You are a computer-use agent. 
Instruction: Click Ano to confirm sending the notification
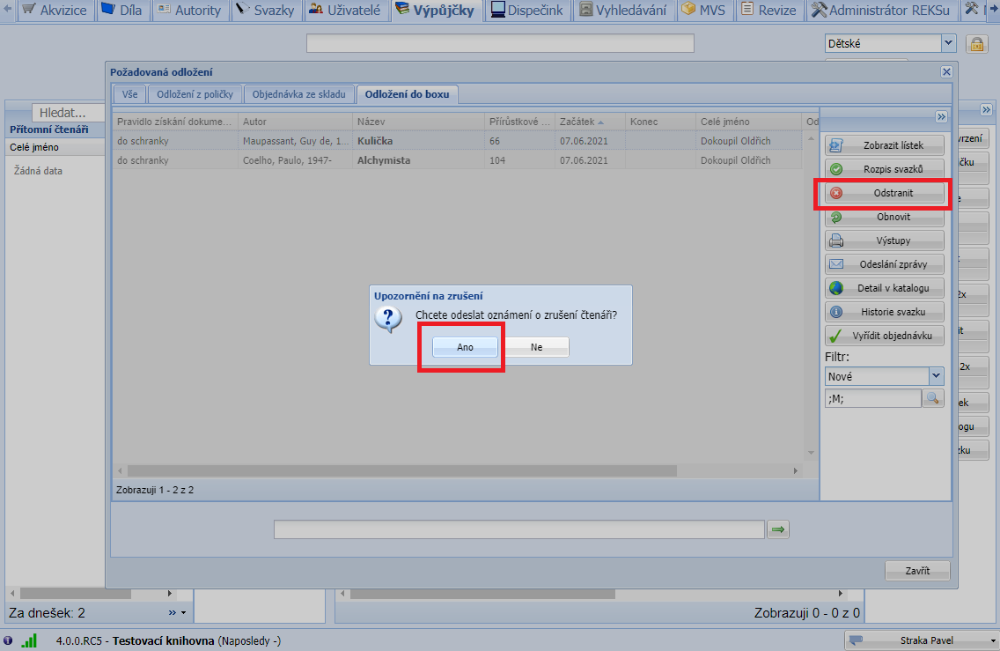[x=464, y=347]
